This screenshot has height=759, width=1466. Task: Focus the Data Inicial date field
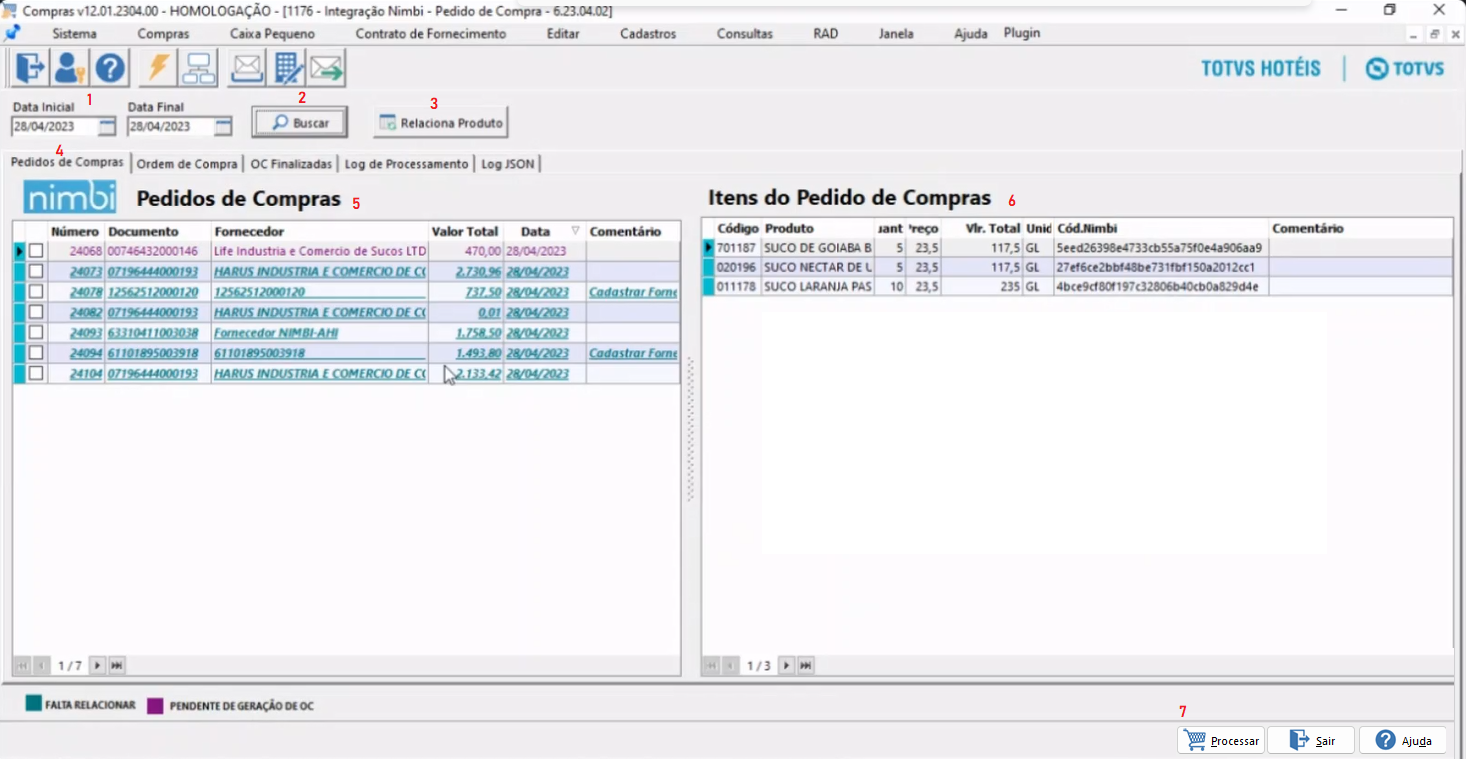55,127
